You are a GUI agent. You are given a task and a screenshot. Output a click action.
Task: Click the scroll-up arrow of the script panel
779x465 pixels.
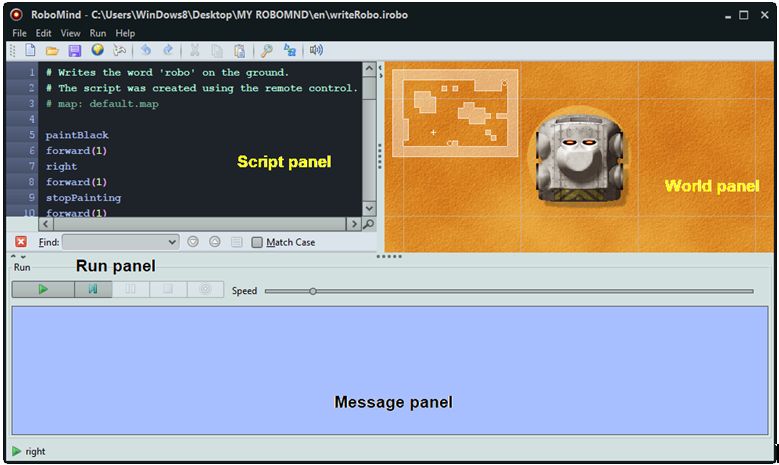tap(369, 69)
